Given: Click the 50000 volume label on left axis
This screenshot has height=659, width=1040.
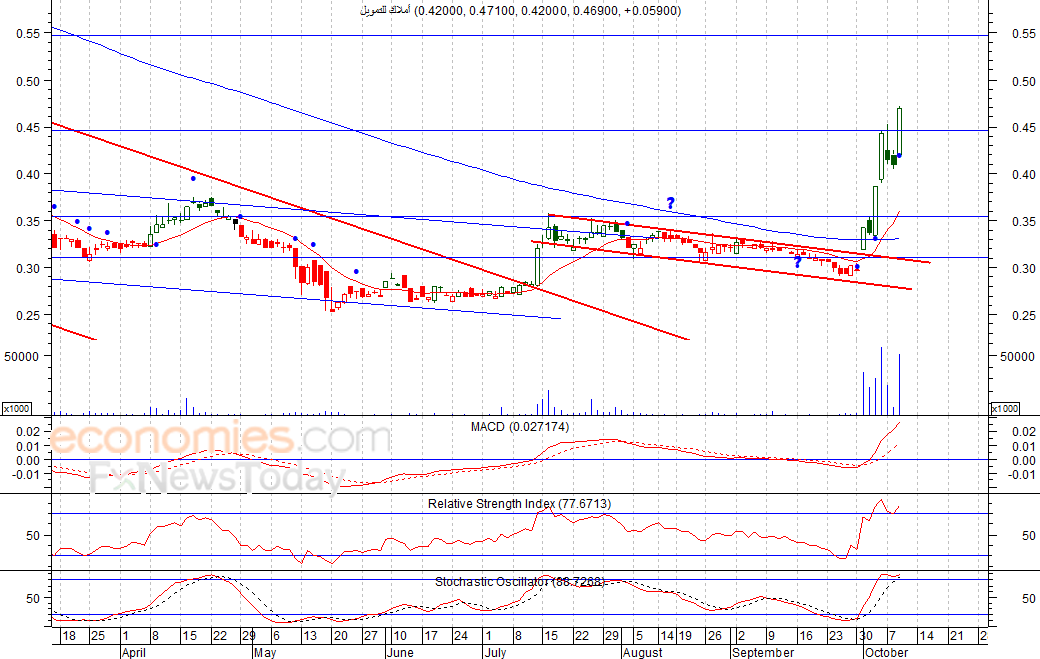Looking at the screenshot, I should point(21,357).
